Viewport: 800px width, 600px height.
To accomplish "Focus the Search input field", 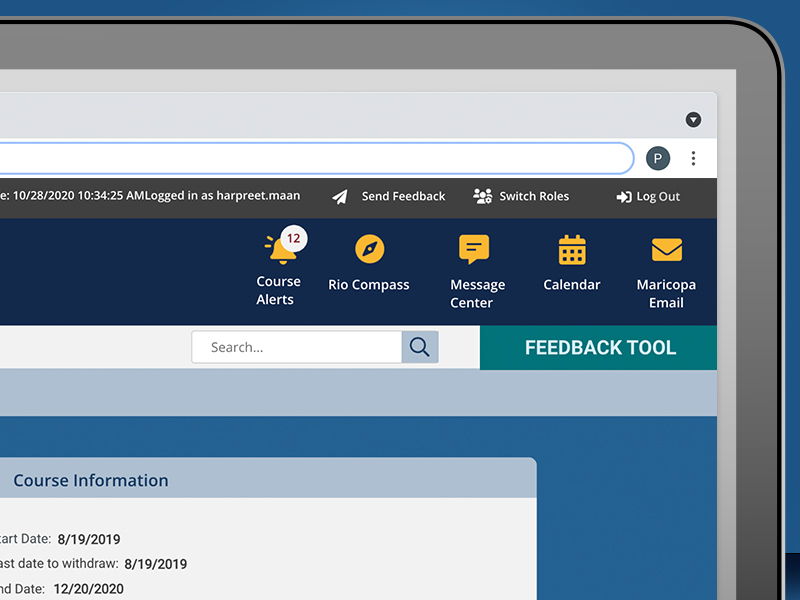I will [297, 347].
